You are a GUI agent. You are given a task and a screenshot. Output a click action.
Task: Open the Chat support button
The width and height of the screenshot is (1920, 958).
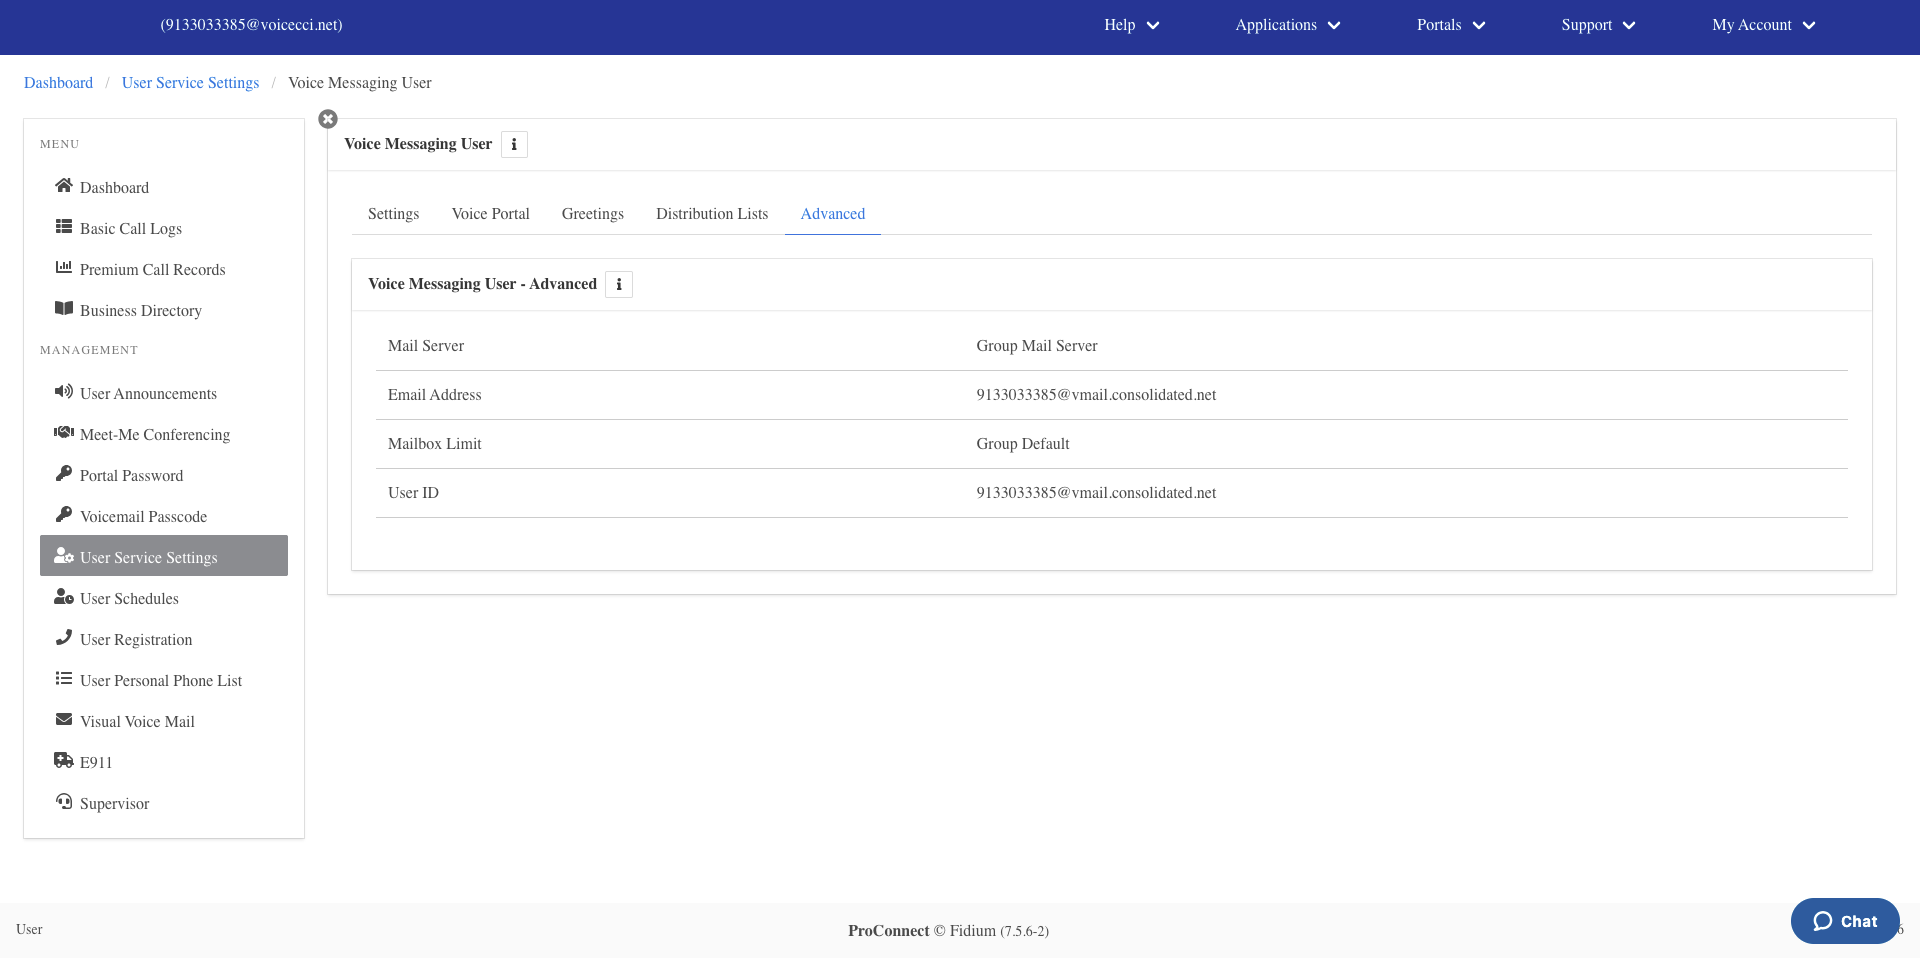click(1845, 921)
